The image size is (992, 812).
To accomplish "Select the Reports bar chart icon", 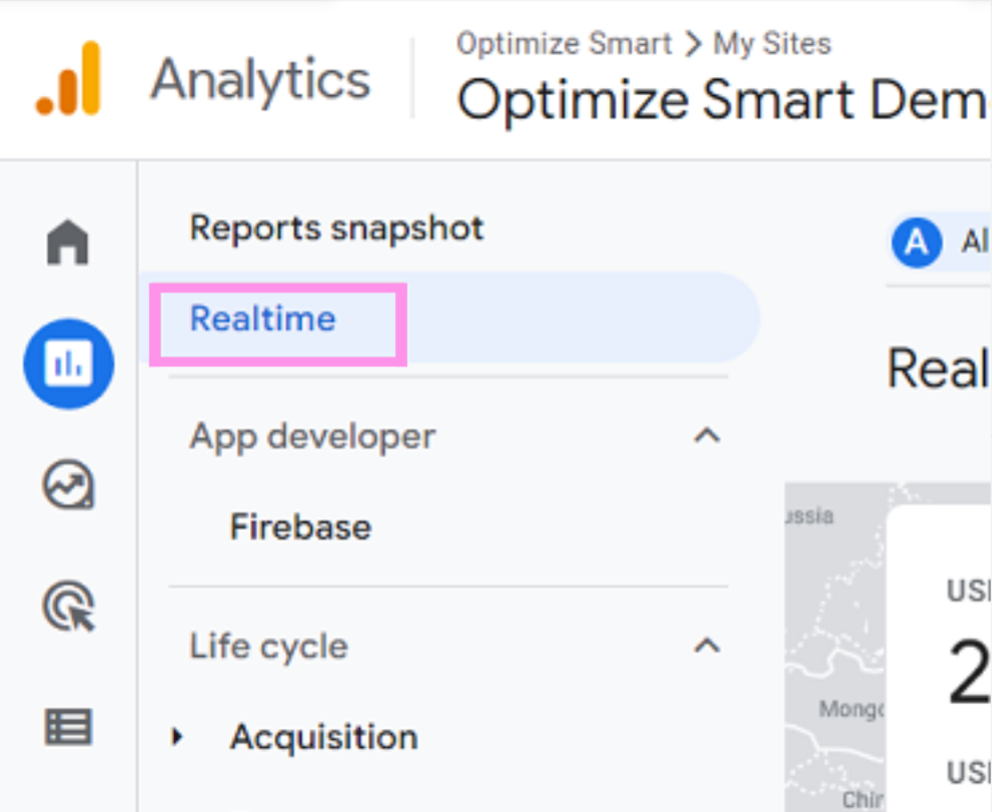I will point(68,364).
